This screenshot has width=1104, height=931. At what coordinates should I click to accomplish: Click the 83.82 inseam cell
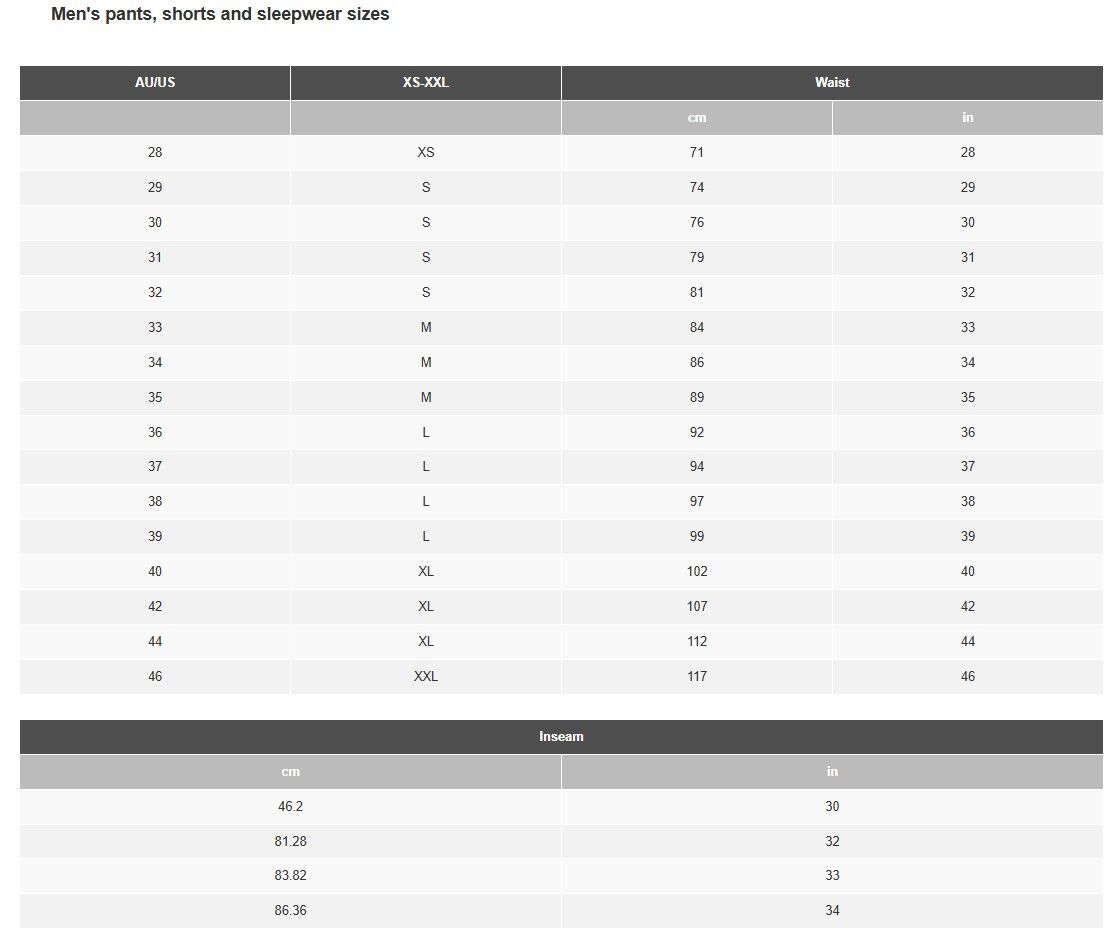point(290,875)
